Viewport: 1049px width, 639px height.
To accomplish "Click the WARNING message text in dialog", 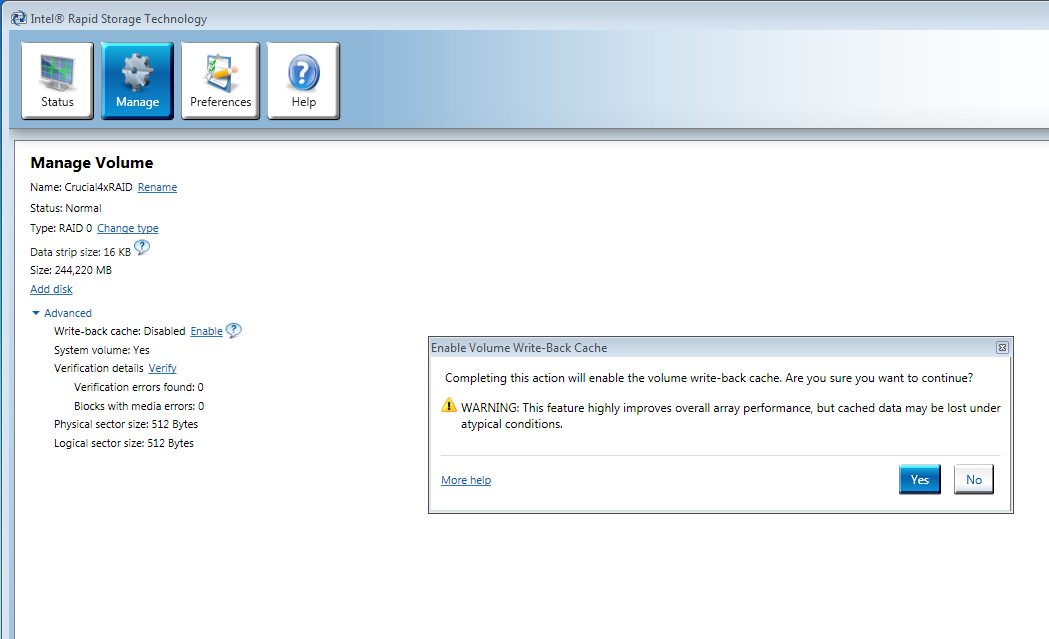I will 731,416.
